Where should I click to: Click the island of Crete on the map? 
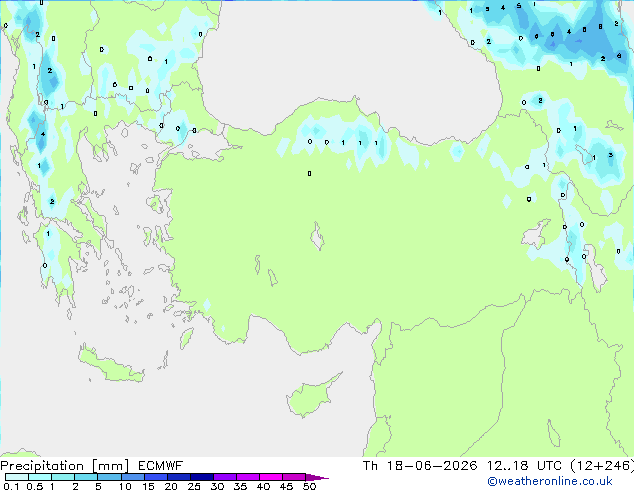click(x=109, y=365)
